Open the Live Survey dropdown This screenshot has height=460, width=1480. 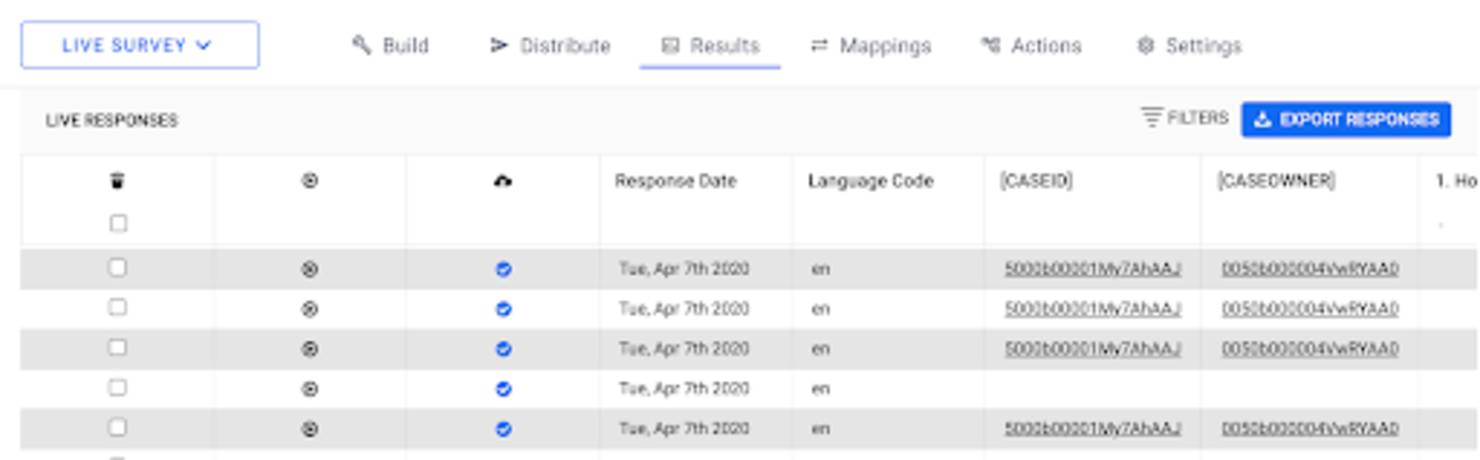point(140,45)
